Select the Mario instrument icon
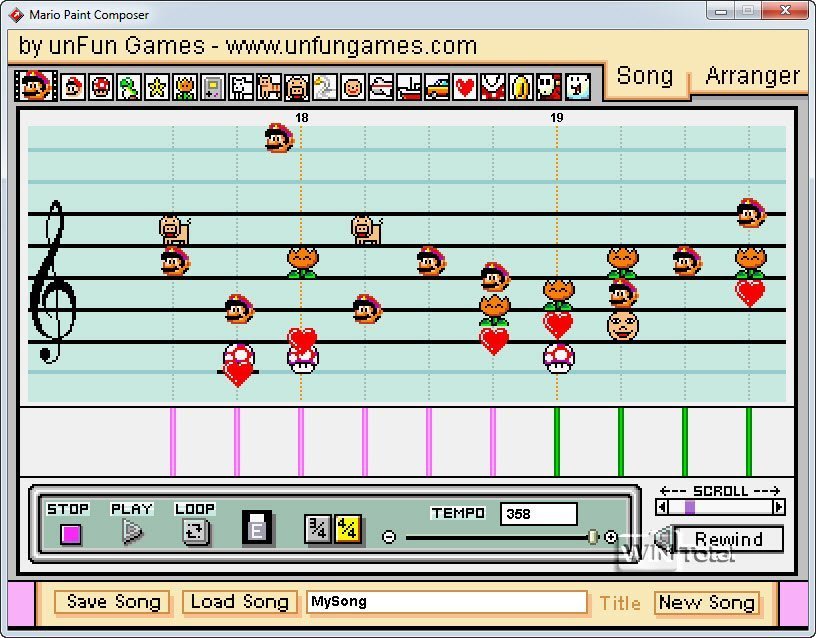This screenshot has width=816, height=638. click(72, 87)
